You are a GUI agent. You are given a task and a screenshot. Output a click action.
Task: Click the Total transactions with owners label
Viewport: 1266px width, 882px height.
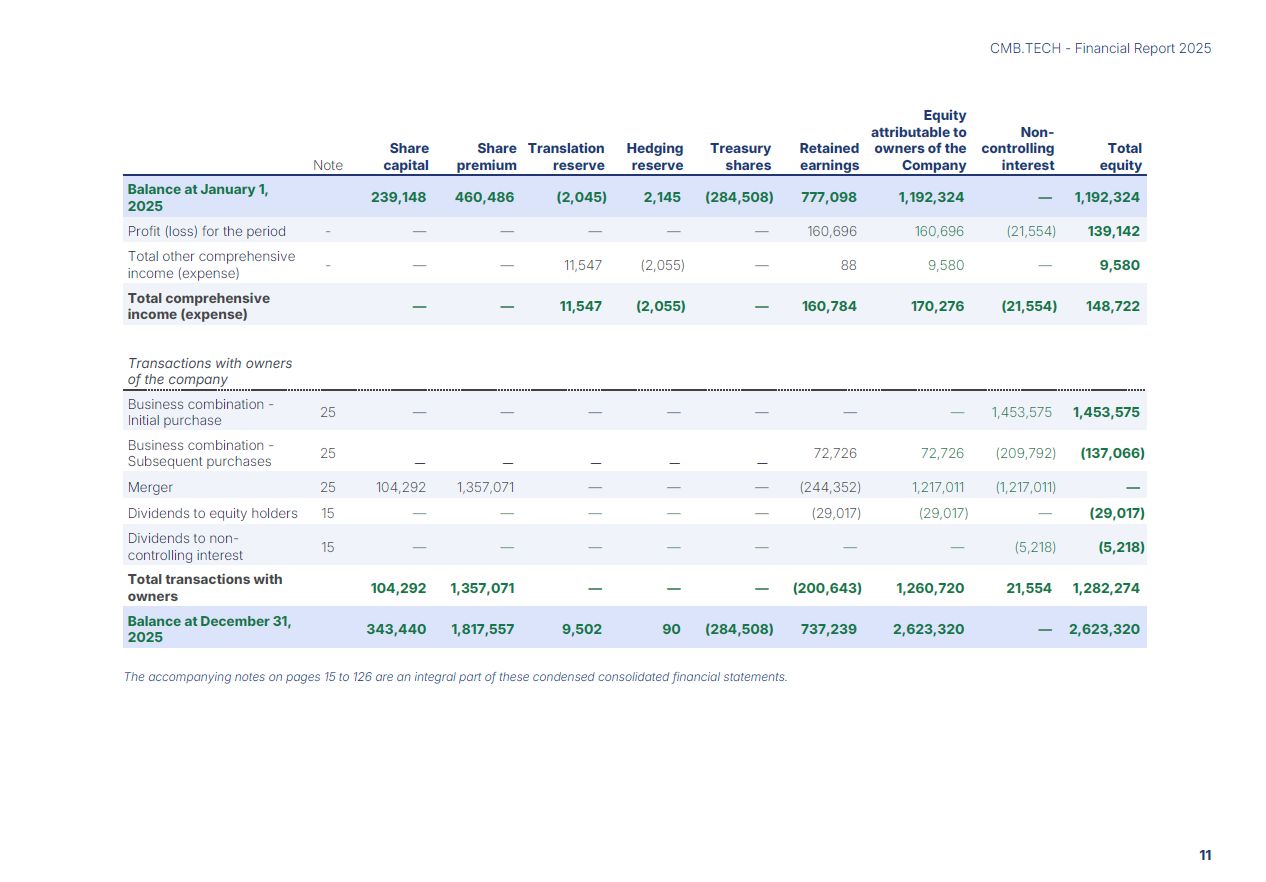[205, 588]
